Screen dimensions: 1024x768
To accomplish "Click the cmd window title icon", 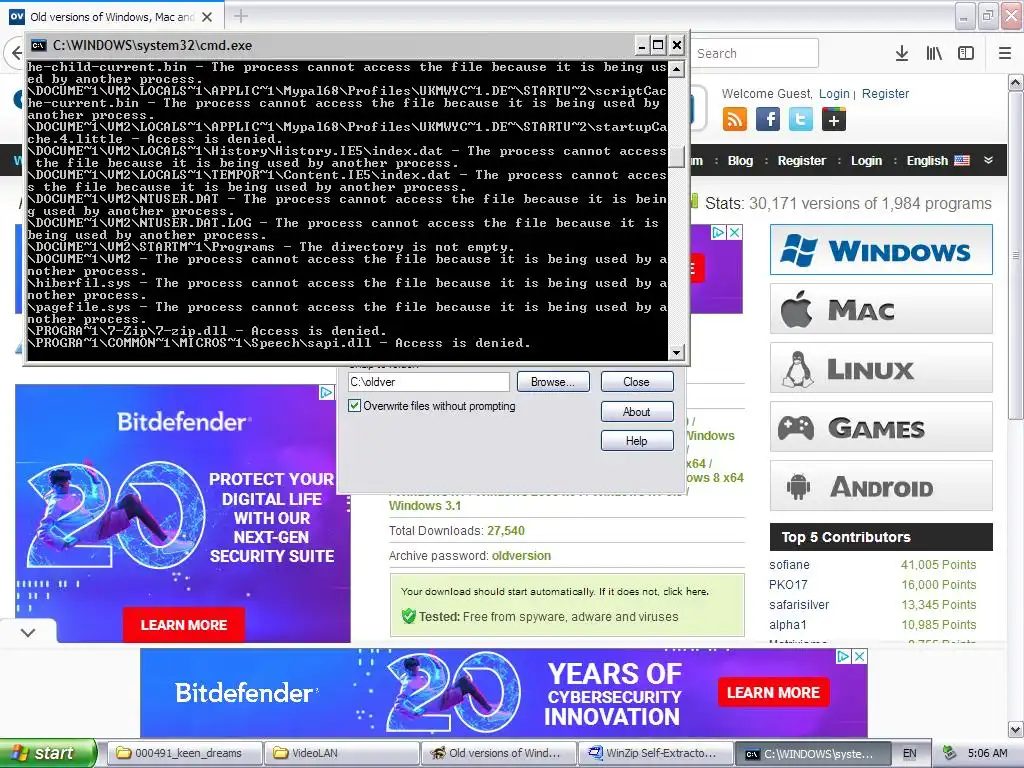I will point(39,45).
